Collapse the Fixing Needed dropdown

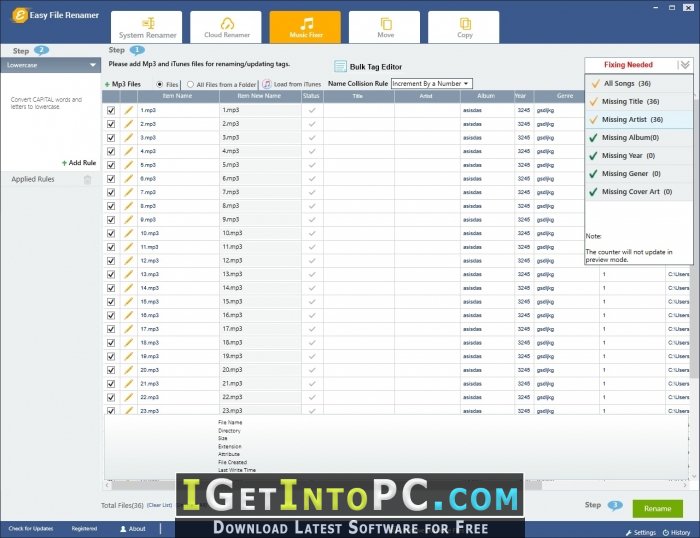pyautogui.click(x=685, y=65)
